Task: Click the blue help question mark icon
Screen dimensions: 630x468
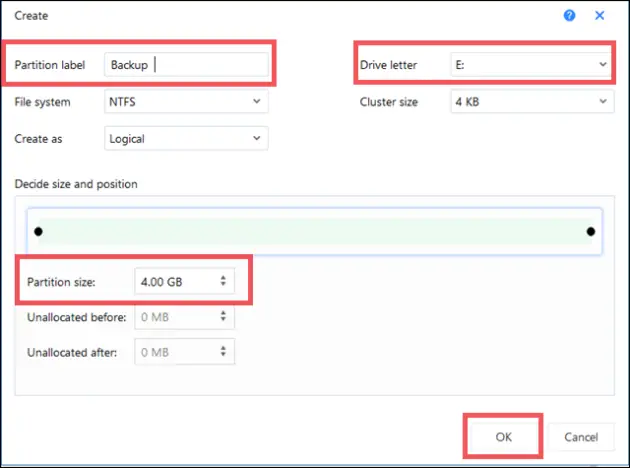Action: tap(570, 16)
